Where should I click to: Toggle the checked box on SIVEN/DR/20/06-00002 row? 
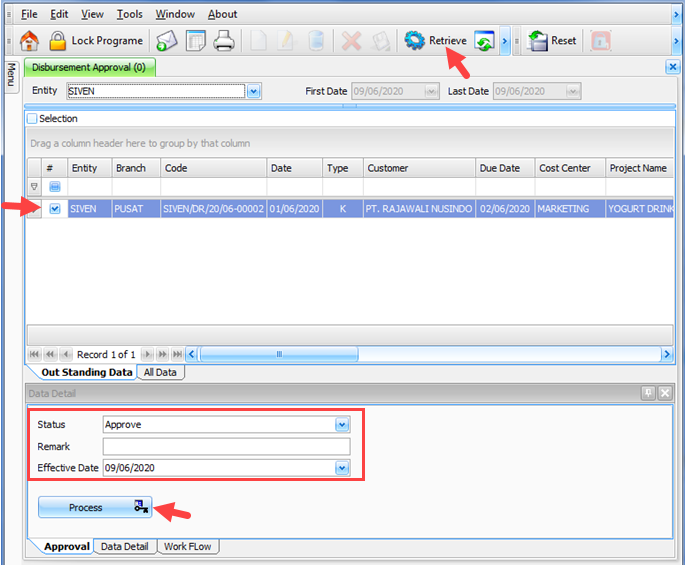(55, 209)
